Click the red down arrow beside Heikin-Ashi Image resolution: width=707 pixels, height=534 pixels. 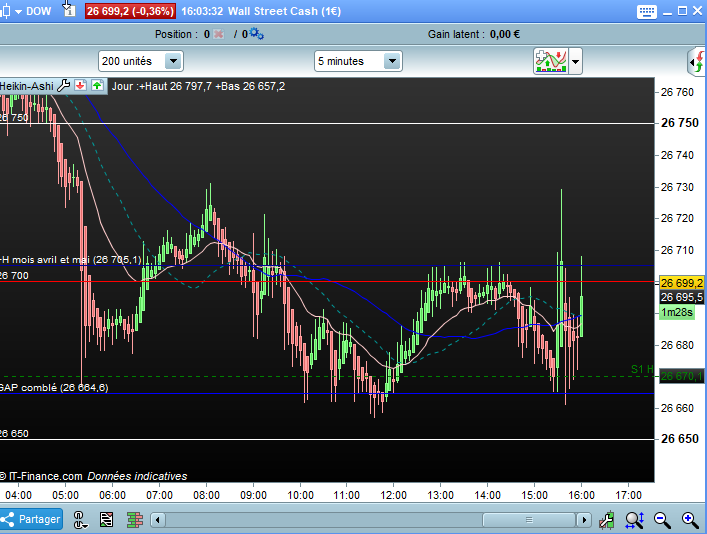(81, 86)
